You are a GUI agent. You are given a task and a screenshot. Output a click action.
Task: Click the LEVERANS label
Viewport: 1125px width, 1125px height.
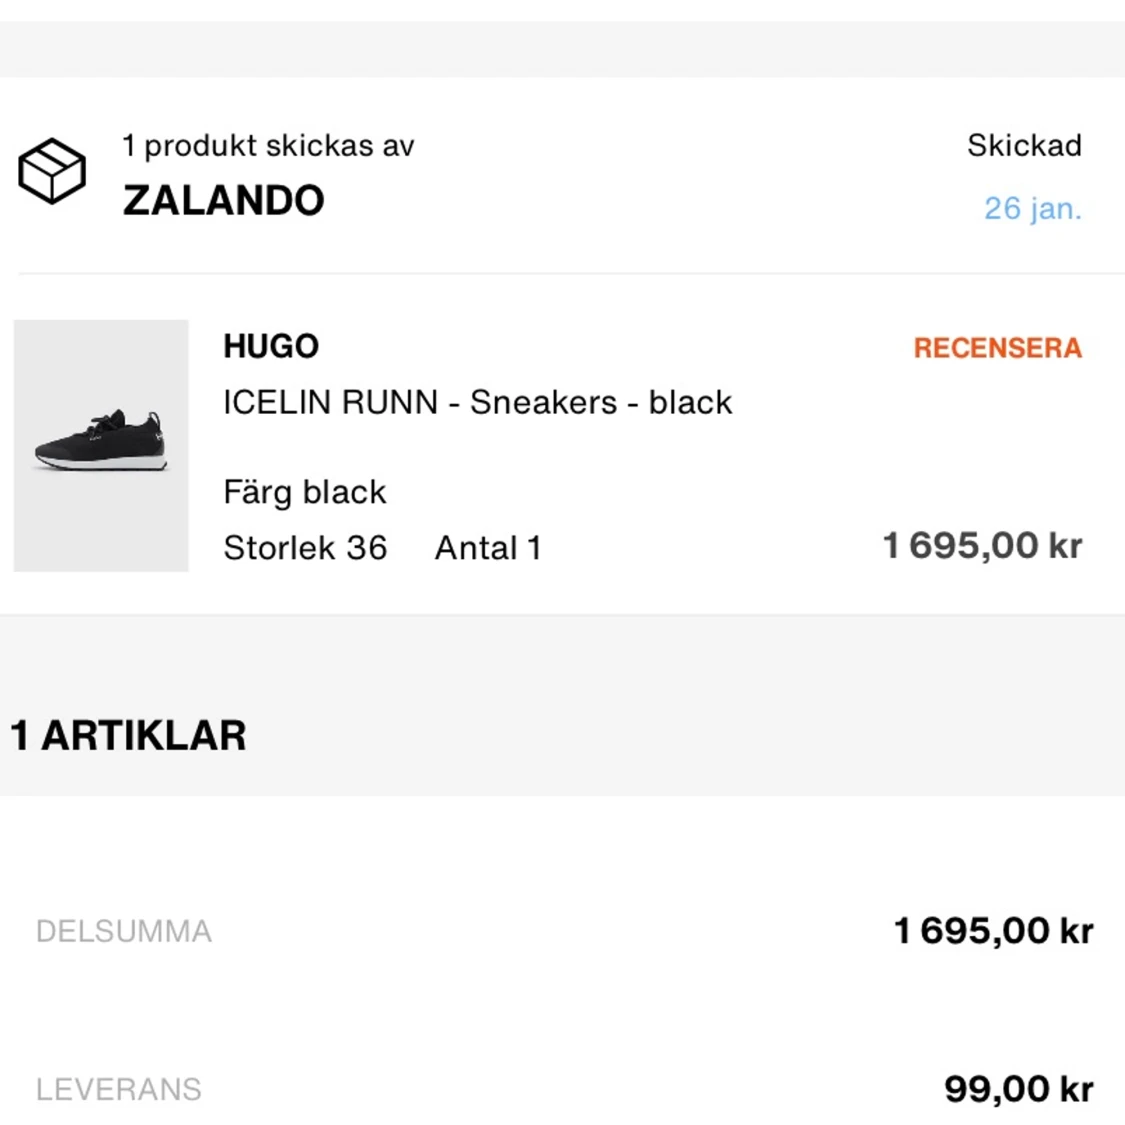[x=119, y=1089]
